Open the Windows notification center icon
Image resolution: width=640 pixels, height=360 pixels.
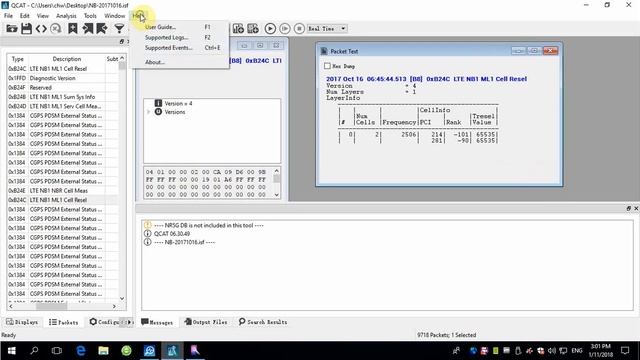[625, 351]
